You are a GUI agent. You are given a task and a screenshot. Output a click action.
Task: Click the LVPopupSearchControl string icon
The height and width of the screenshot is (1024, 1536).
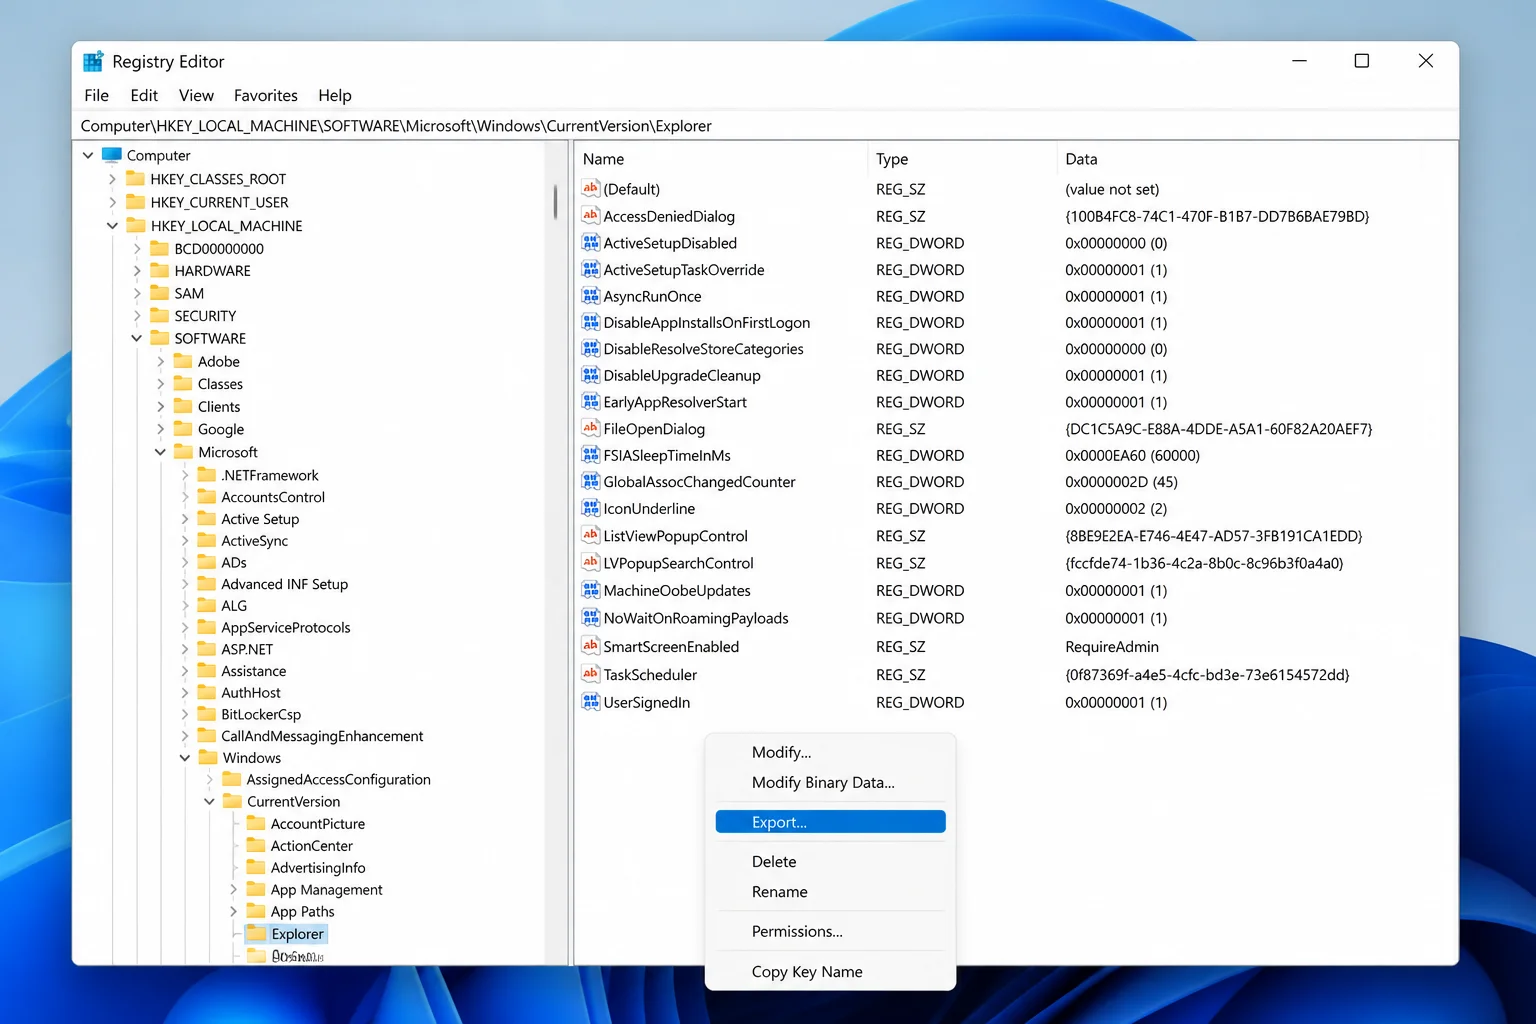[590, 563]
